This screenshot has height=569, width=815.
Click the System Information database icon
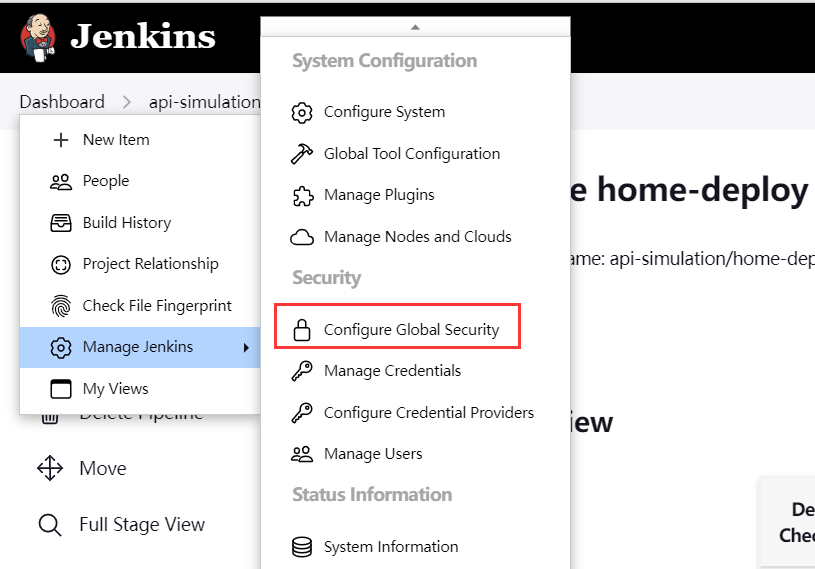coord(302,547)
